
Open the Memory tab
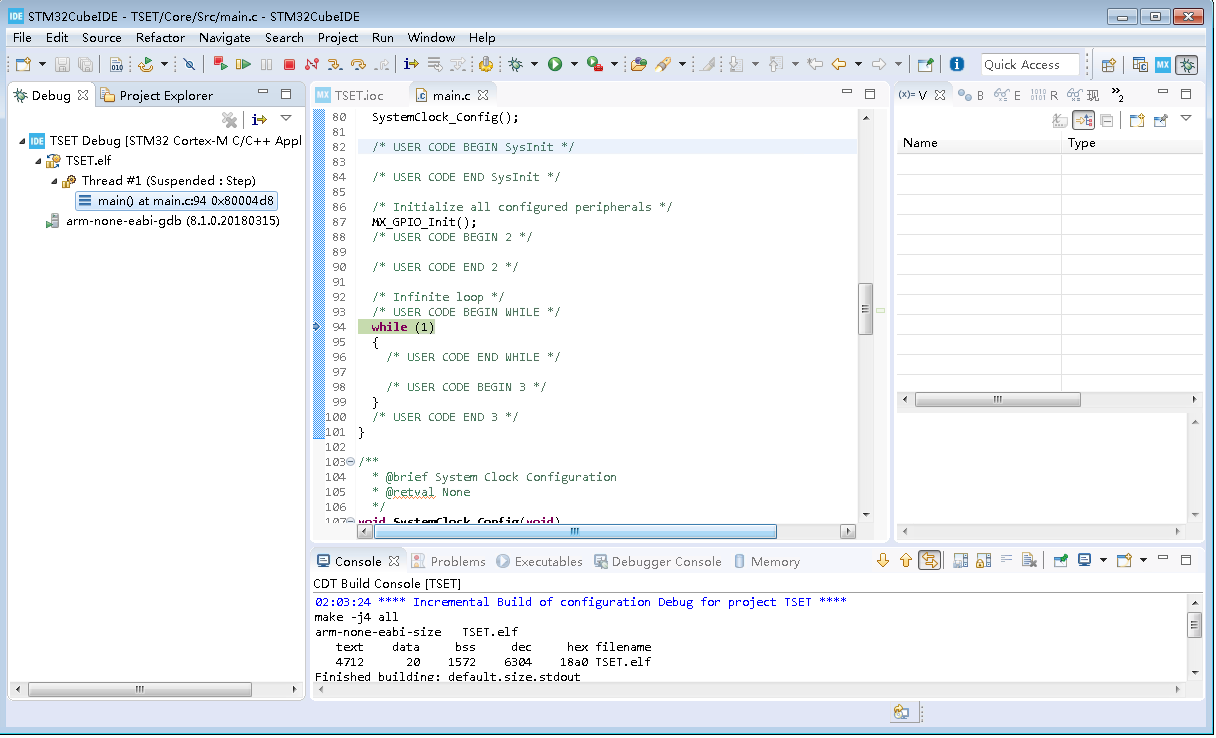(767, 561)
